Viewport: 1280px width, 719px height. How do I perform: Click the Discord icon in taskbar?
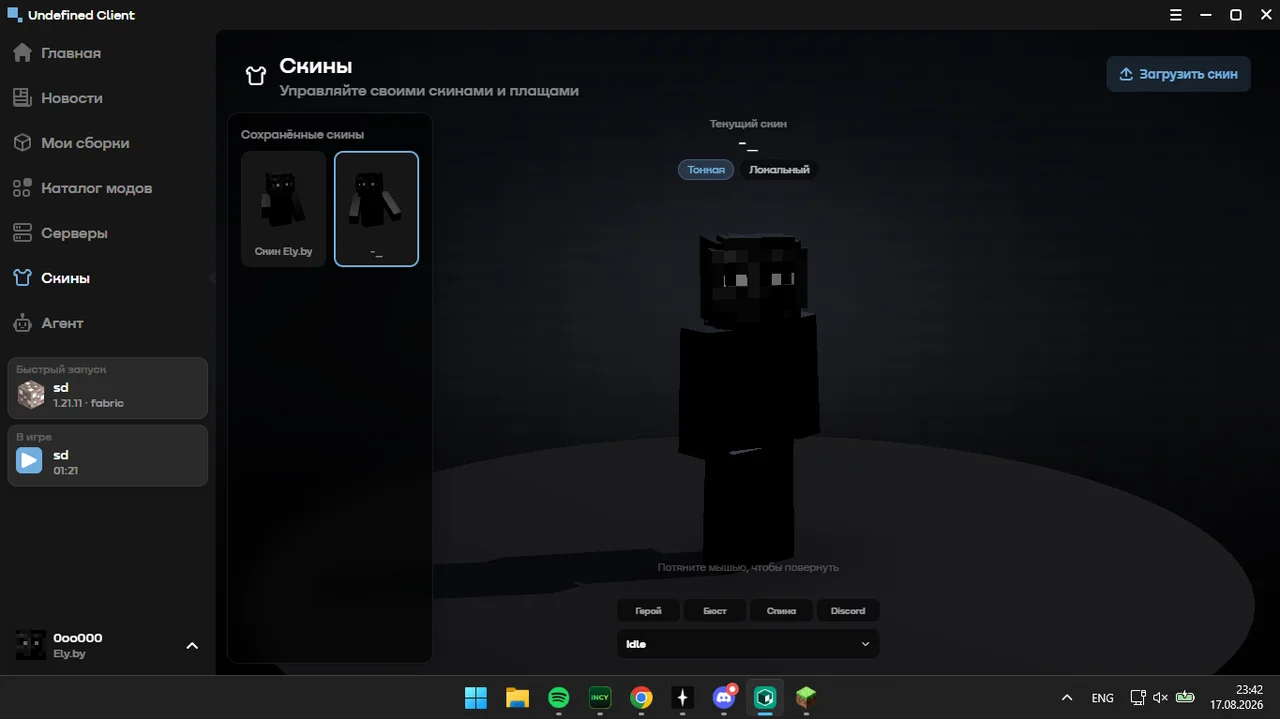[x=724, y=697]
